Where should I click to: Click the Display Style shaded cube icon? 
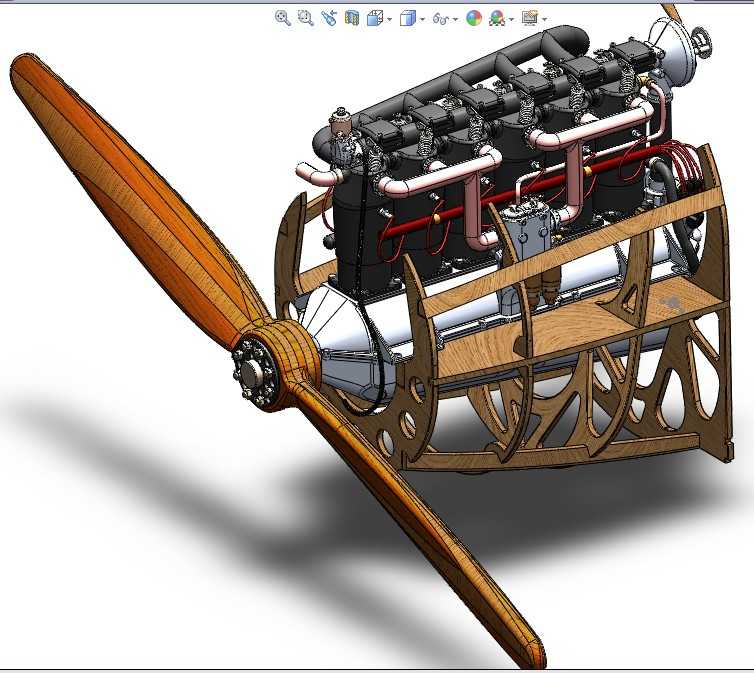click(x=407, y=18)
